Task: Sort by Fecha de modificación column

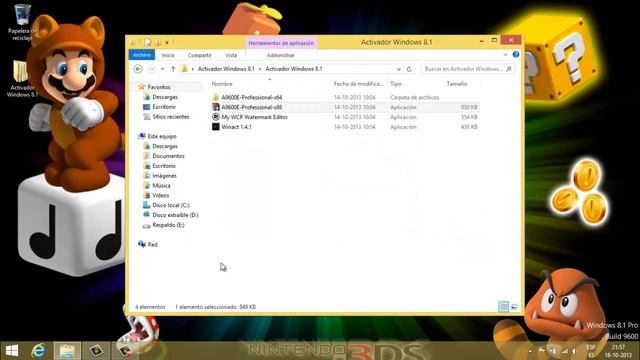Action: [x=358, y=84]
